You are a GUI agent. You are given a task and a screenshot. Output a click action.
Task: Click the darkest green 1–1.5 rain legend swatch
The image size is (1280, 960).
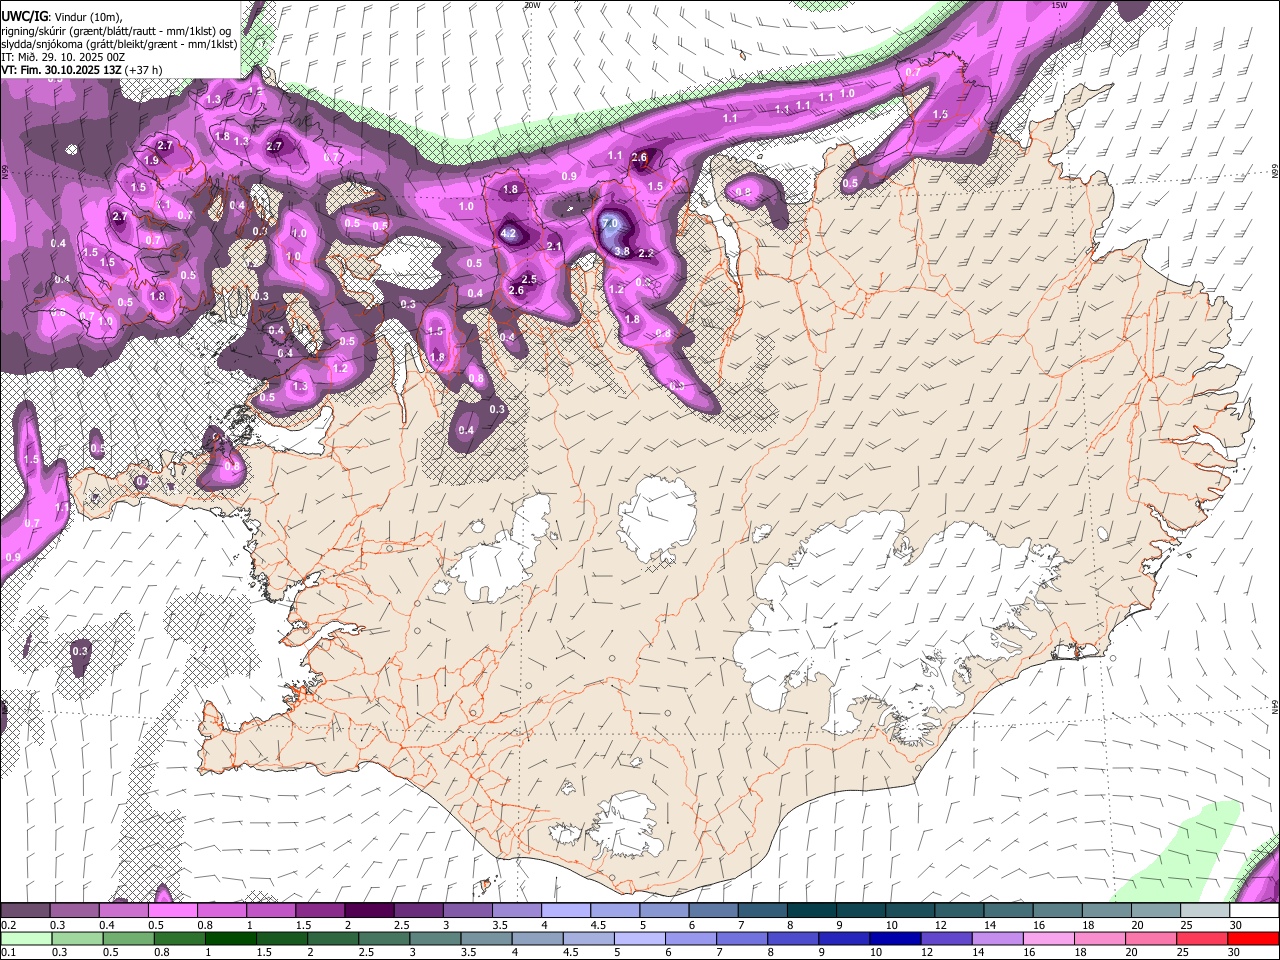coord(230,939)
